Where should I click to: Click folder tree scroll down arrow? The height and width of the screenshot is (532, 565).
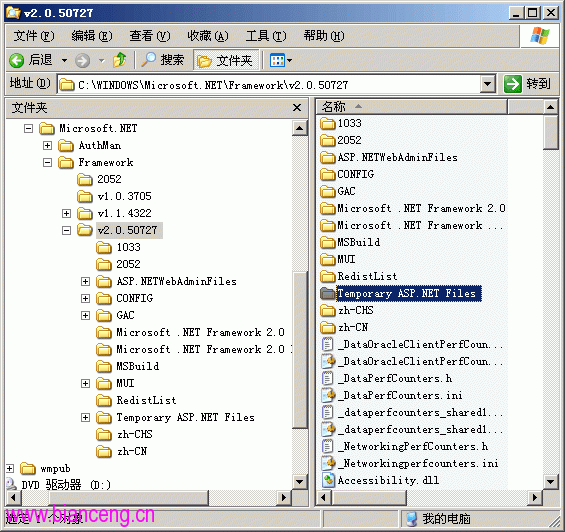pos(299,482)
